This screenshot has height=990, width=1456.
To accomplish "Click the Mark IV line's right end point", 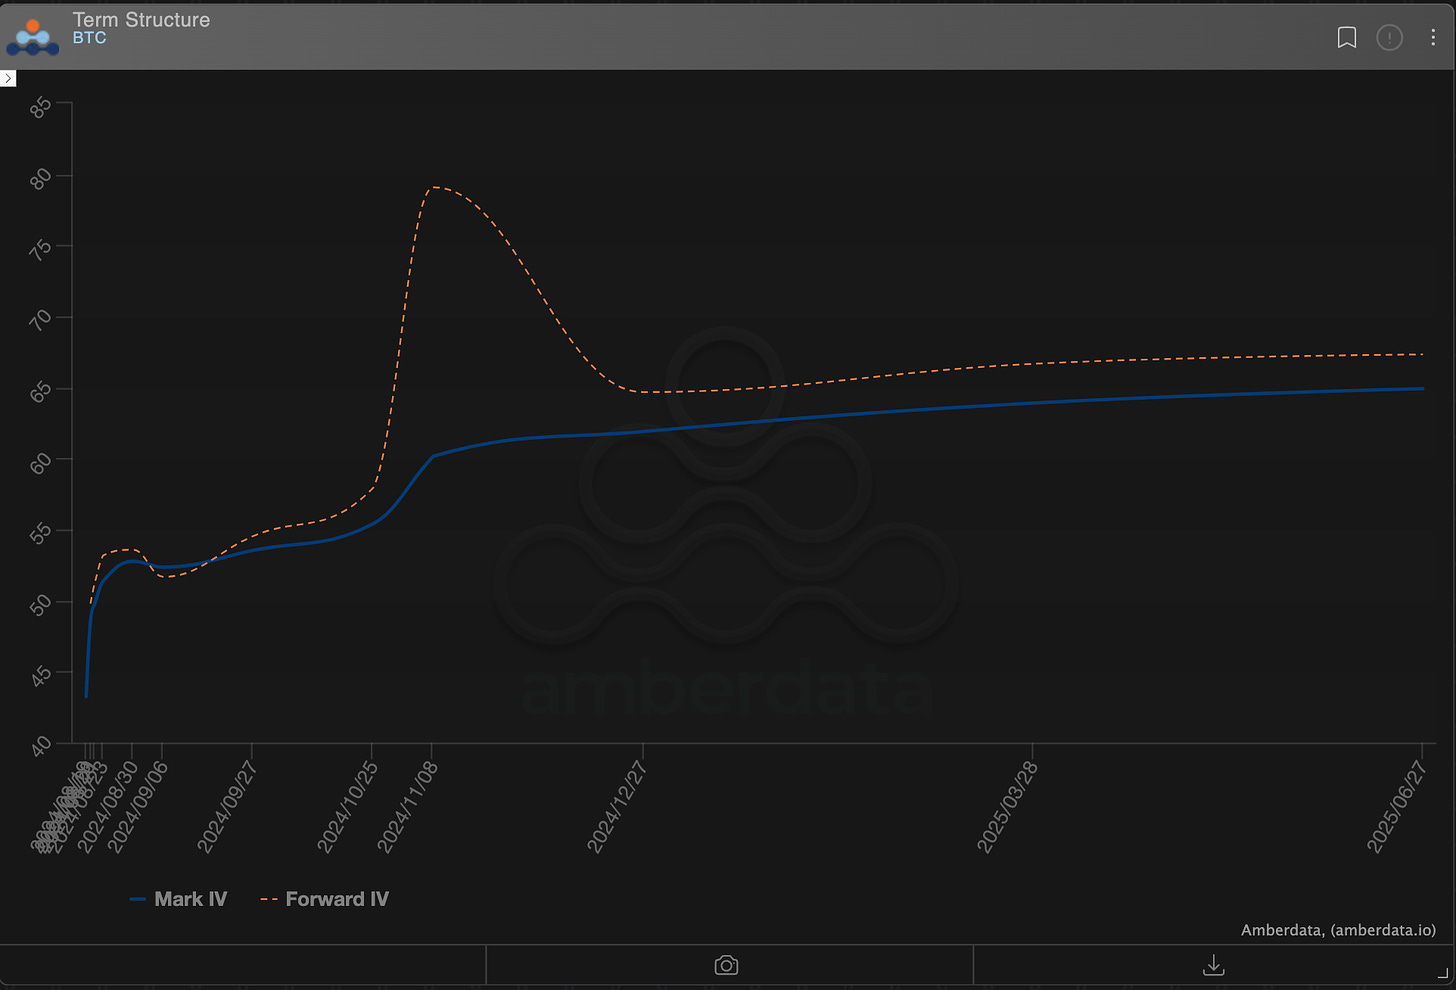I will click(x=1422, y=389).
